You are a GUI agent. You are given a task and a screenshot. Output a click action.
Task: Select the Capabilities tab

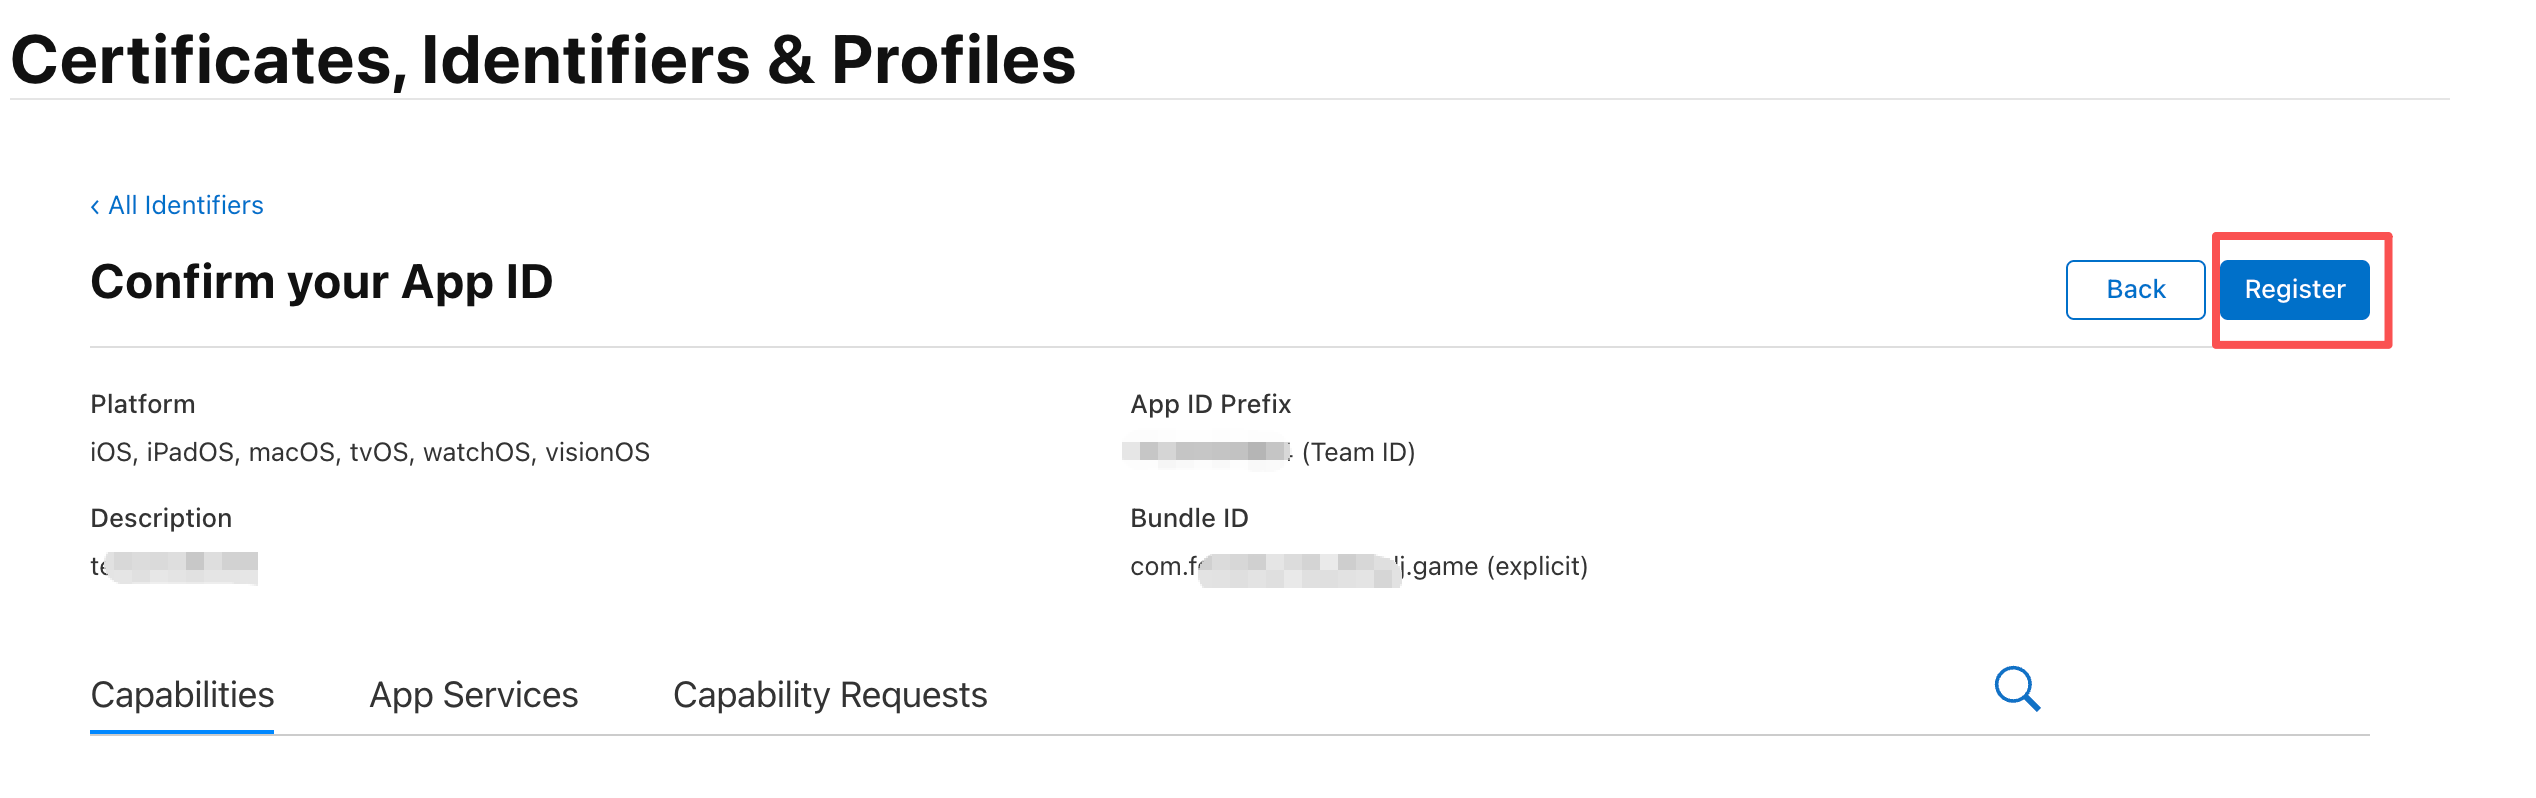click(182, 695)
